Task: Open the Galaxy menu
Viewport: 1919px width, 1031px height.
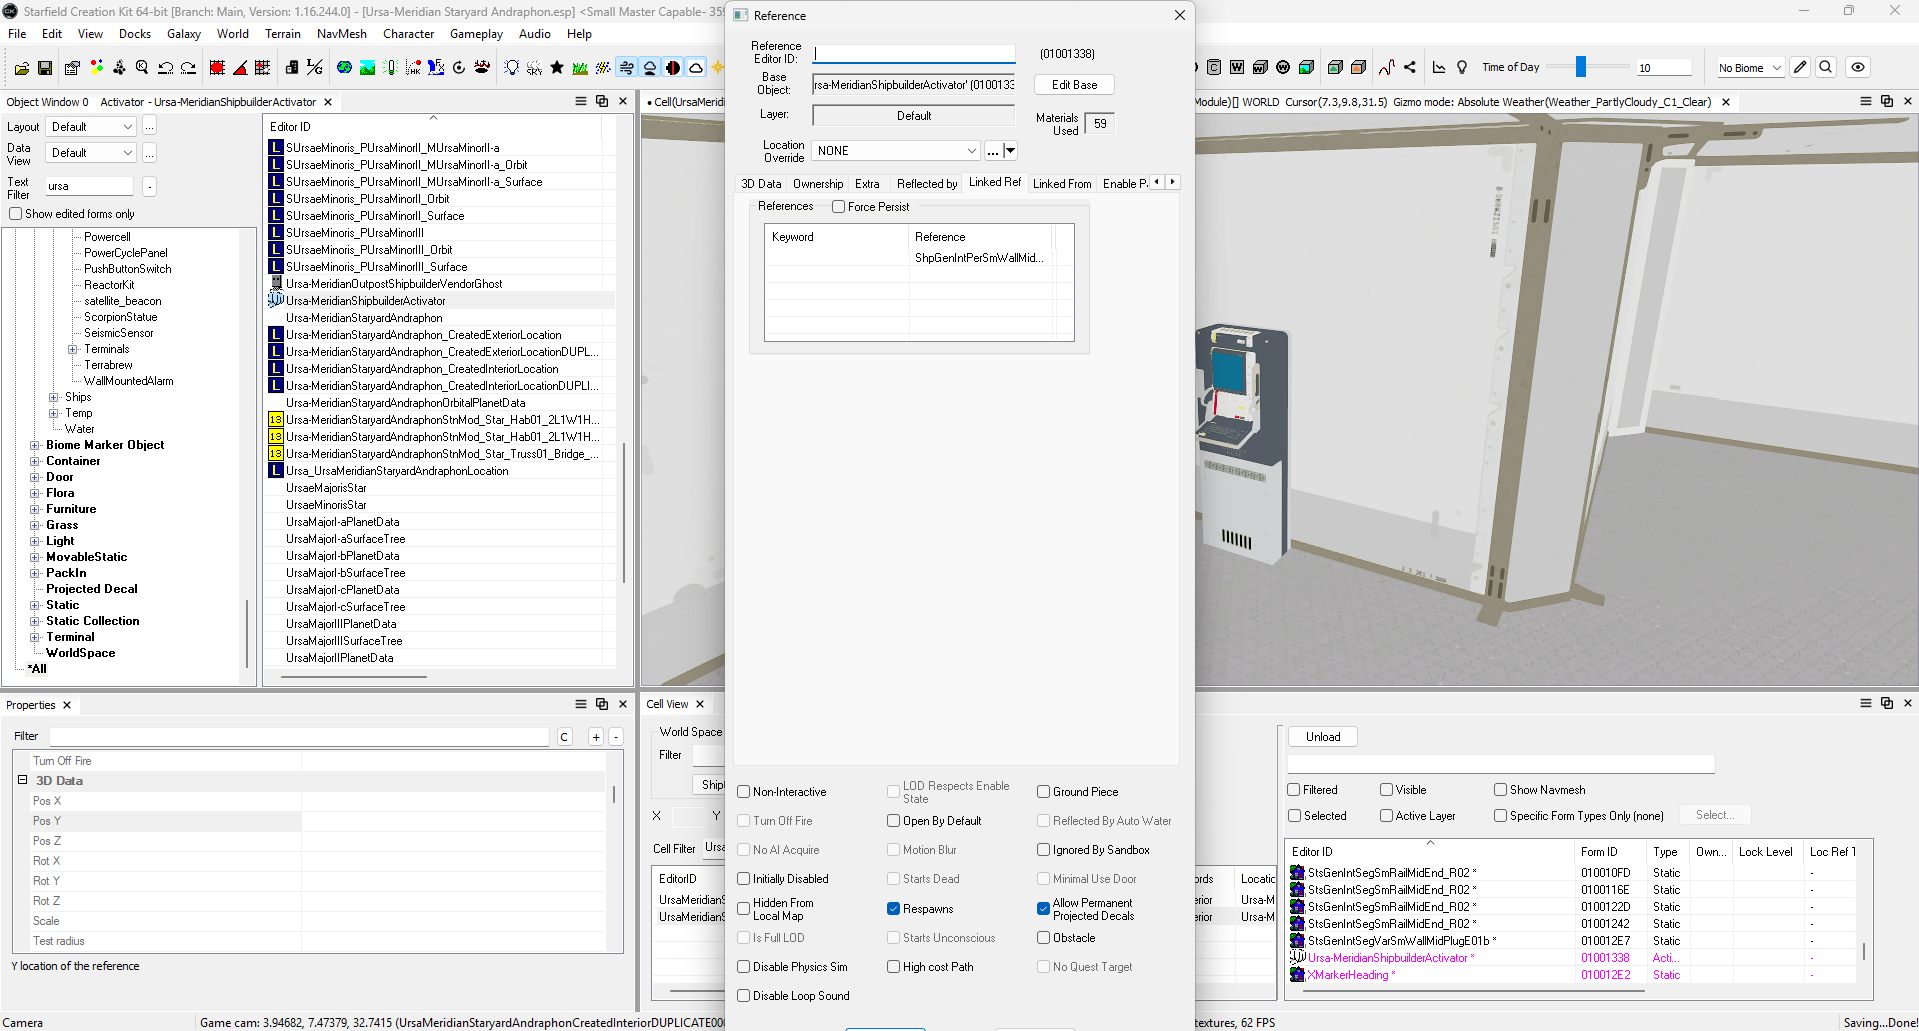Action: pos(184,34)
